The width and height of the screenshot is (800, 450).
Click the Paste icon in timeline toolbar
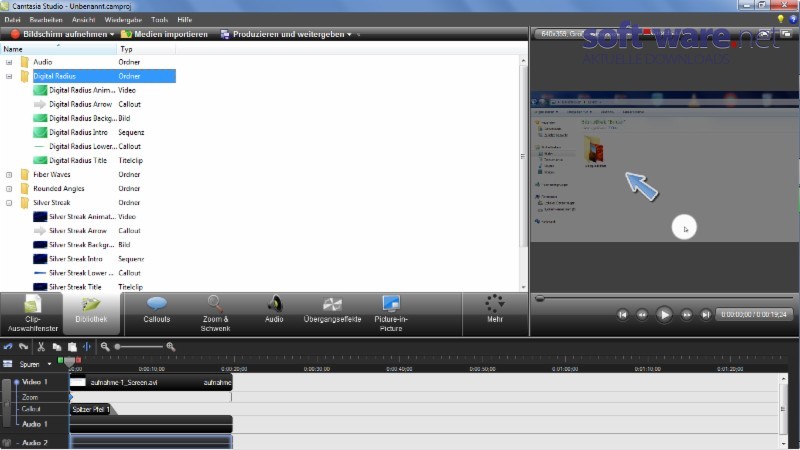coord(72,347)
